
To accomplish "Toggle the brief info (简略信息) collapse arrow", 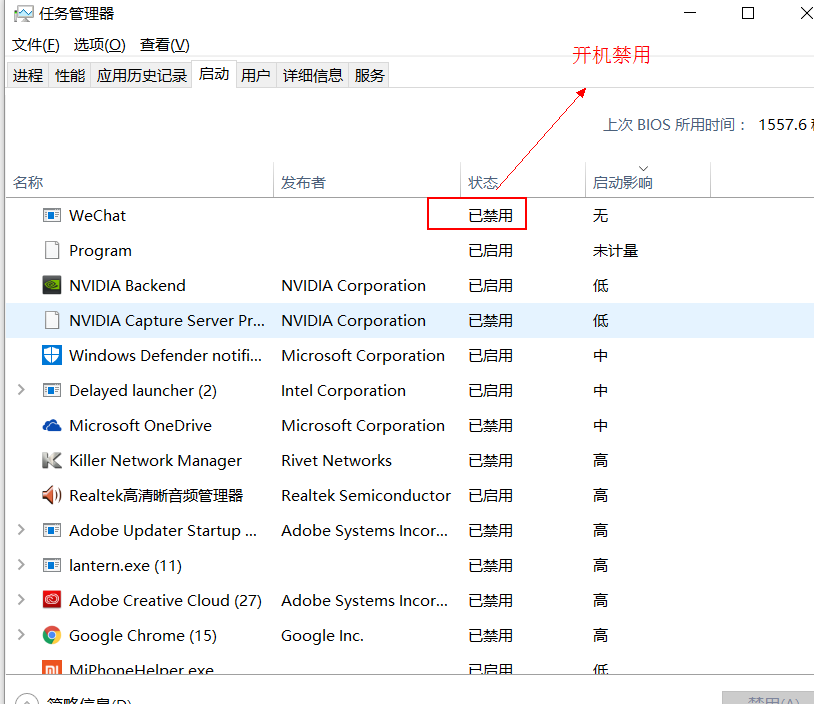I will [27, 700].
